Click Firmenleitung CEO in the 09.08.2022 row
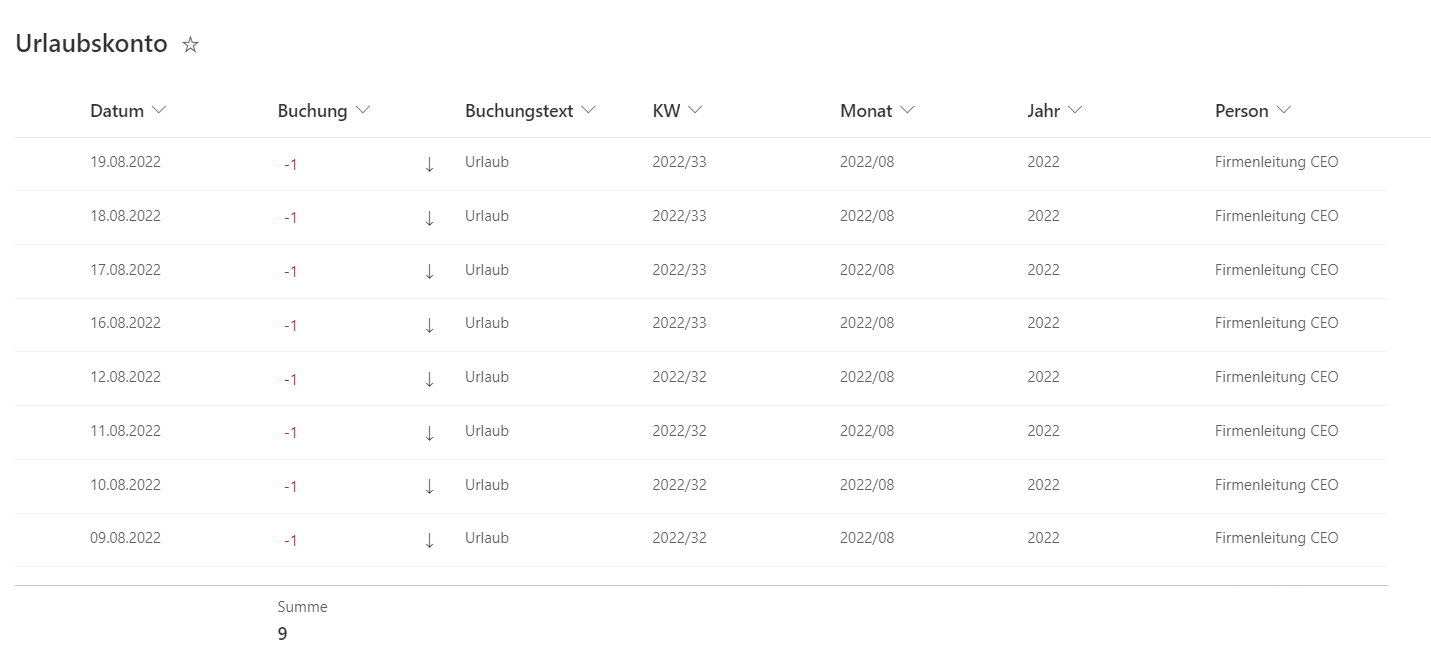 pyautogui.click(x=1276, y=538)
